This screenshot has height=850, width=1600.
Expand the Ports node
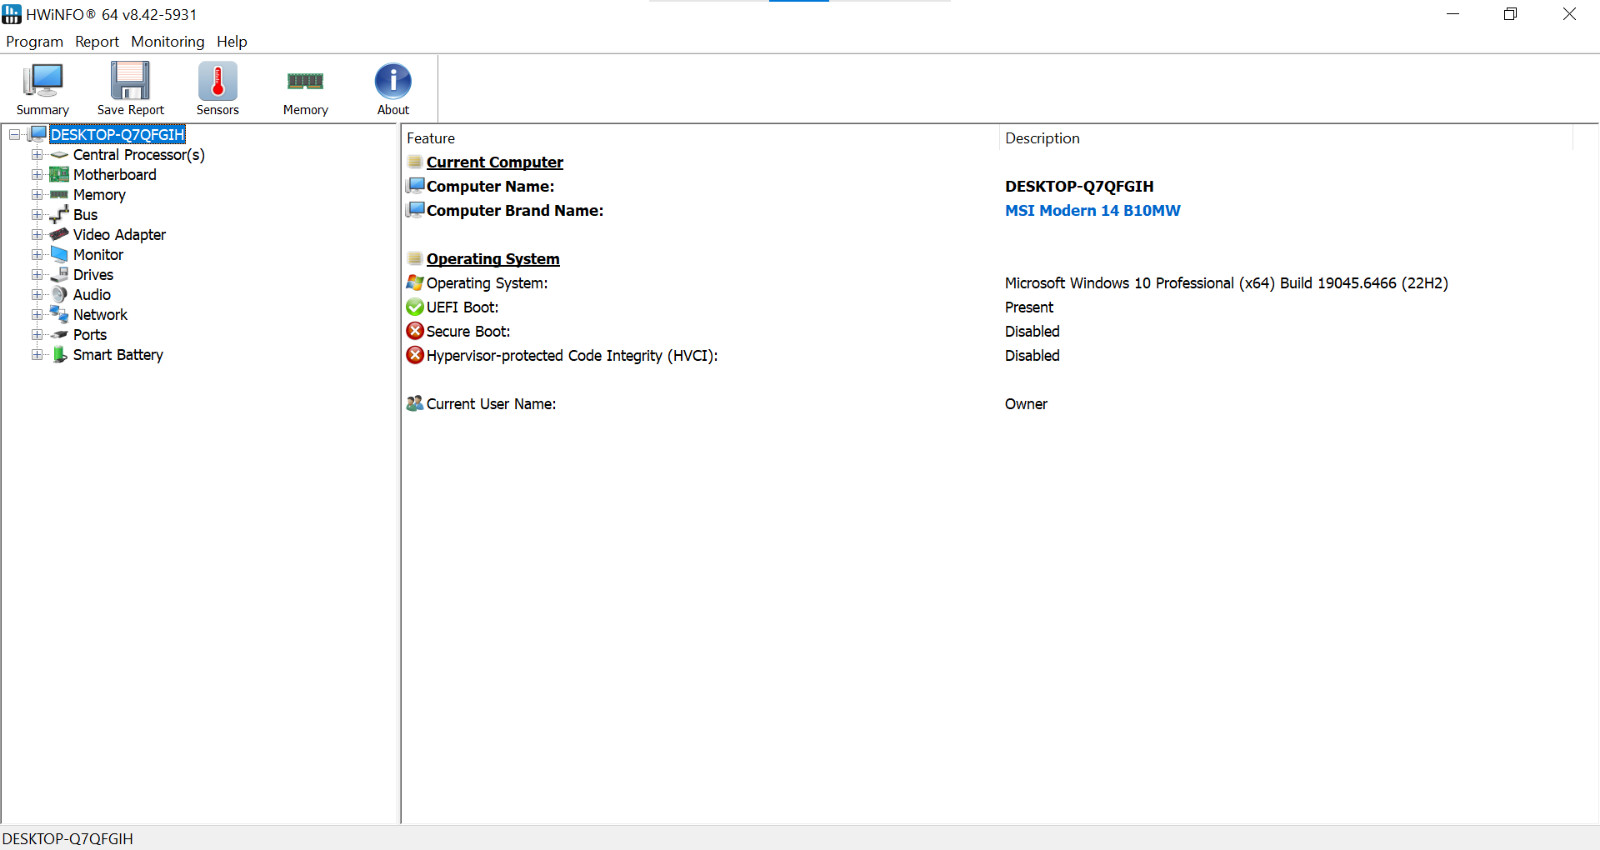[37, 335]
